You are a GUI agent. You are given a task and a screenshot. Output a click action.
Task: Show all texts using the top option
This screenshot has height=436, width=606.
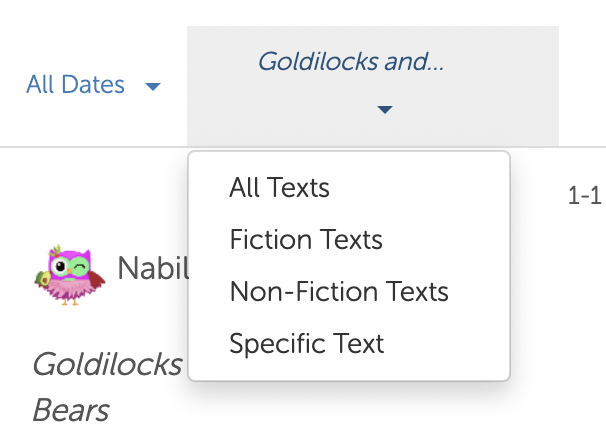[x=279, y=187]
